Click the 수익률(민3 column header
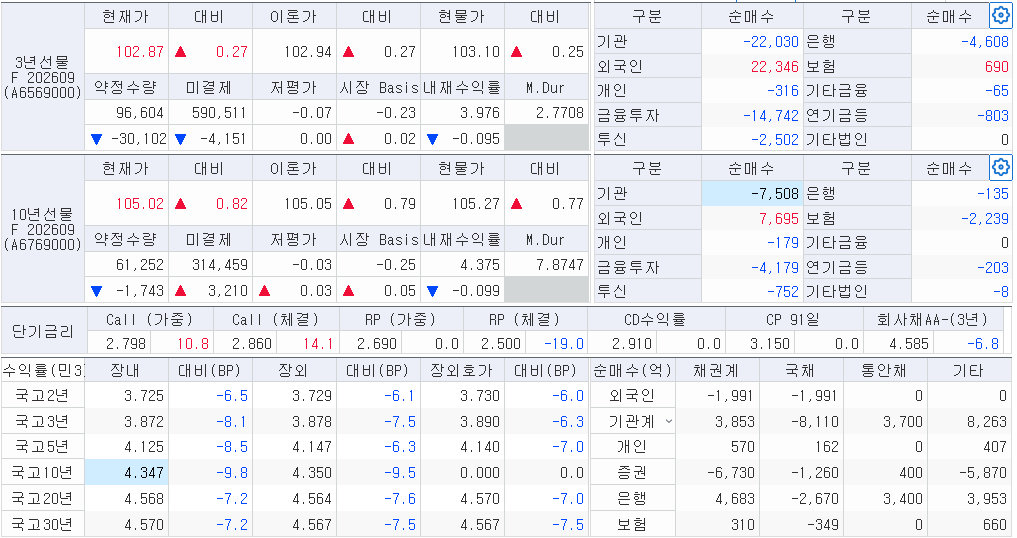 (43, 371)
